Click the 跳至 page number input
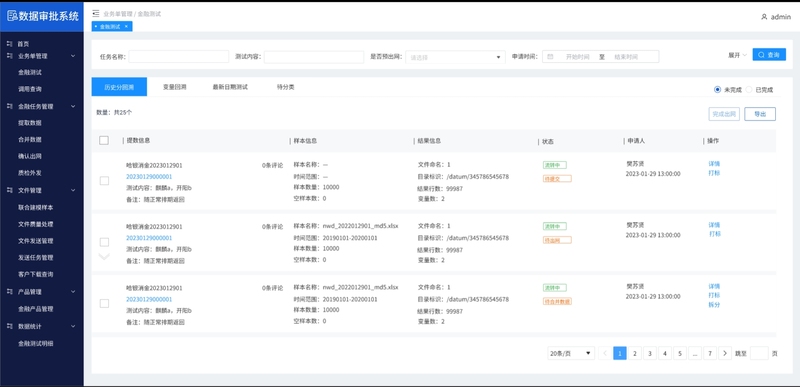 coord(759,353)
